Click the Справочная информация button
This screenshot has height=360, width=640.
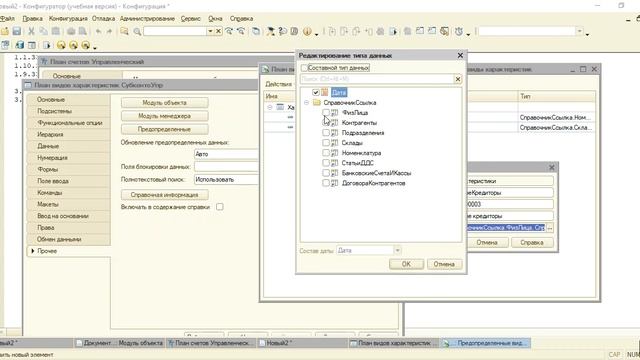point(164,195)
